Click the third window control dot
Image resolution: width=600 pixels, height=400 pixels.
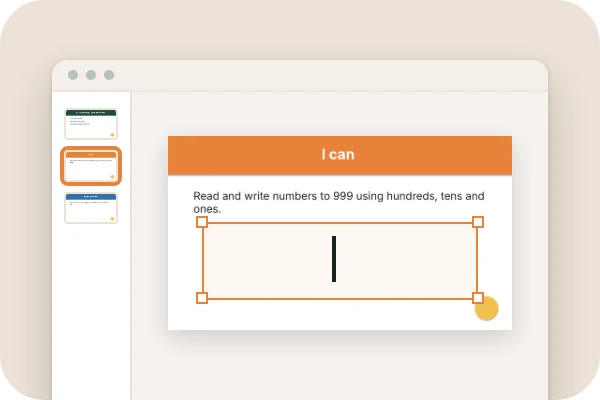109,75
